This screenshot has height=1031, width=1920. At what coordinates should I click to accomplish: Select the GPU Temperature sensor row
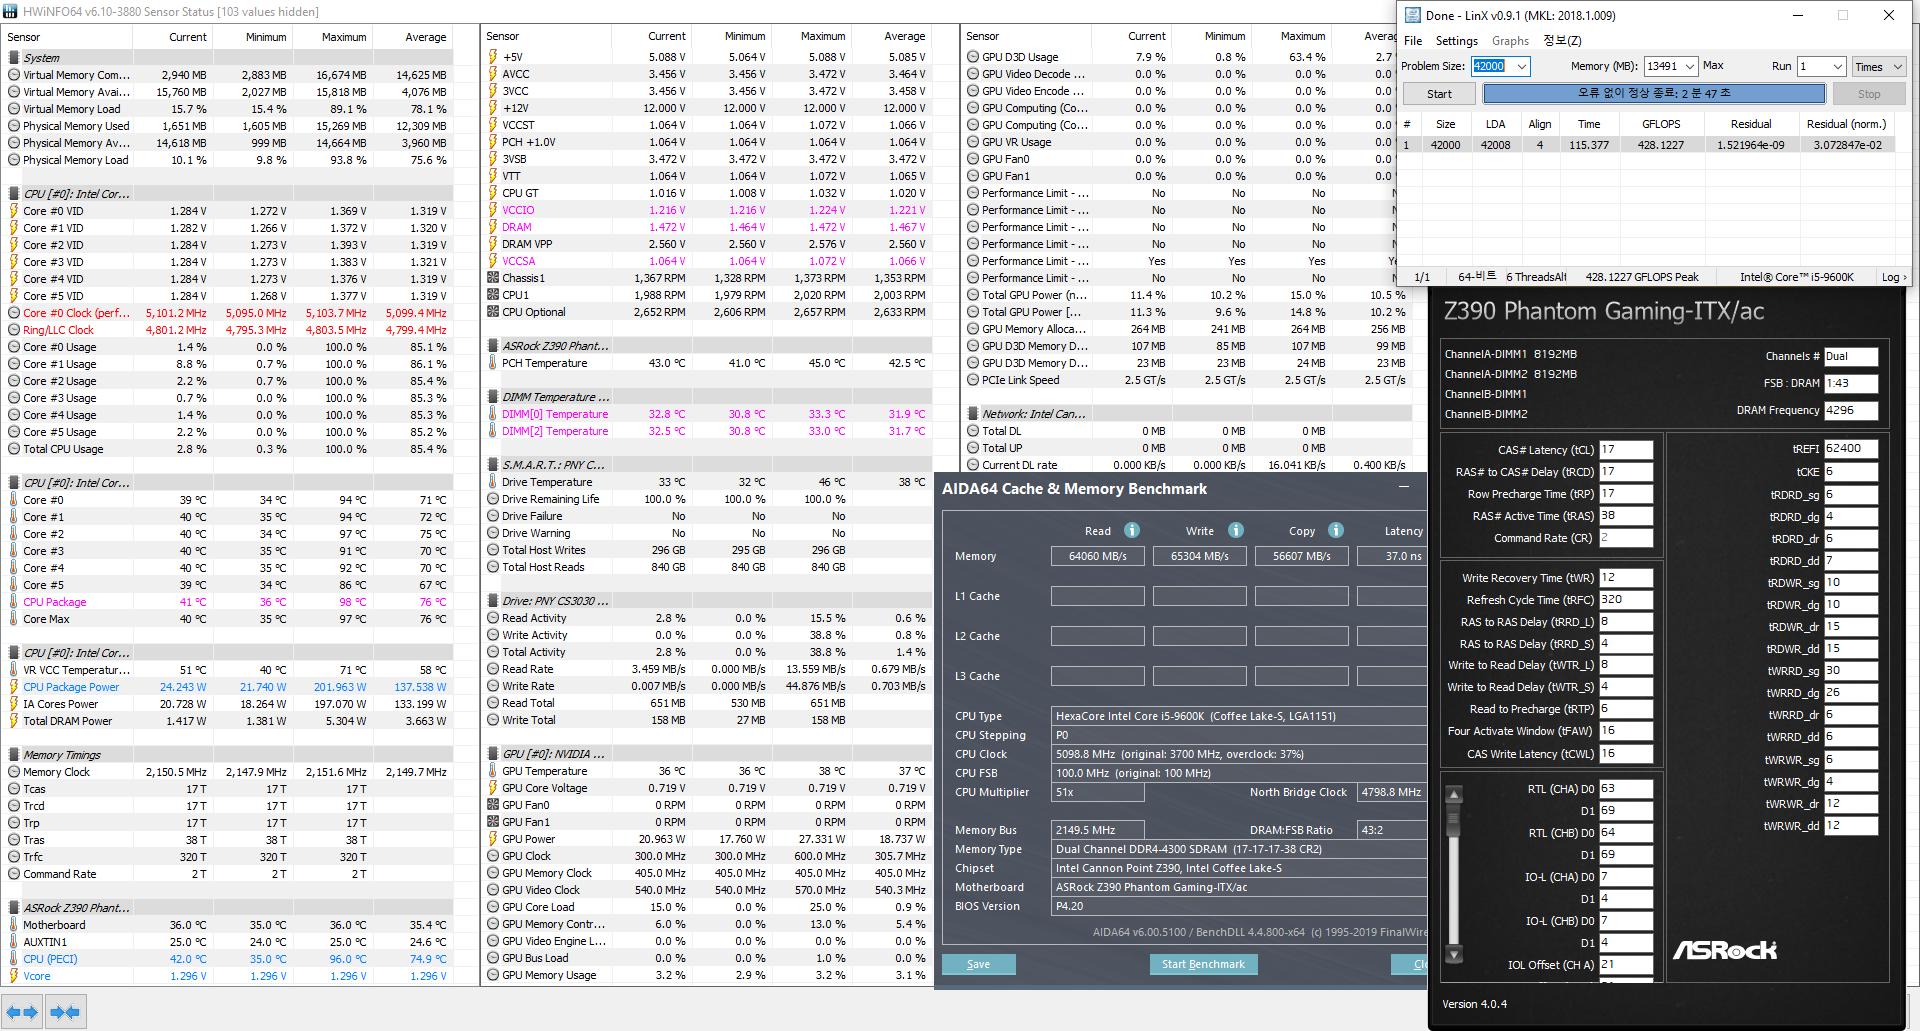(707, 771)
